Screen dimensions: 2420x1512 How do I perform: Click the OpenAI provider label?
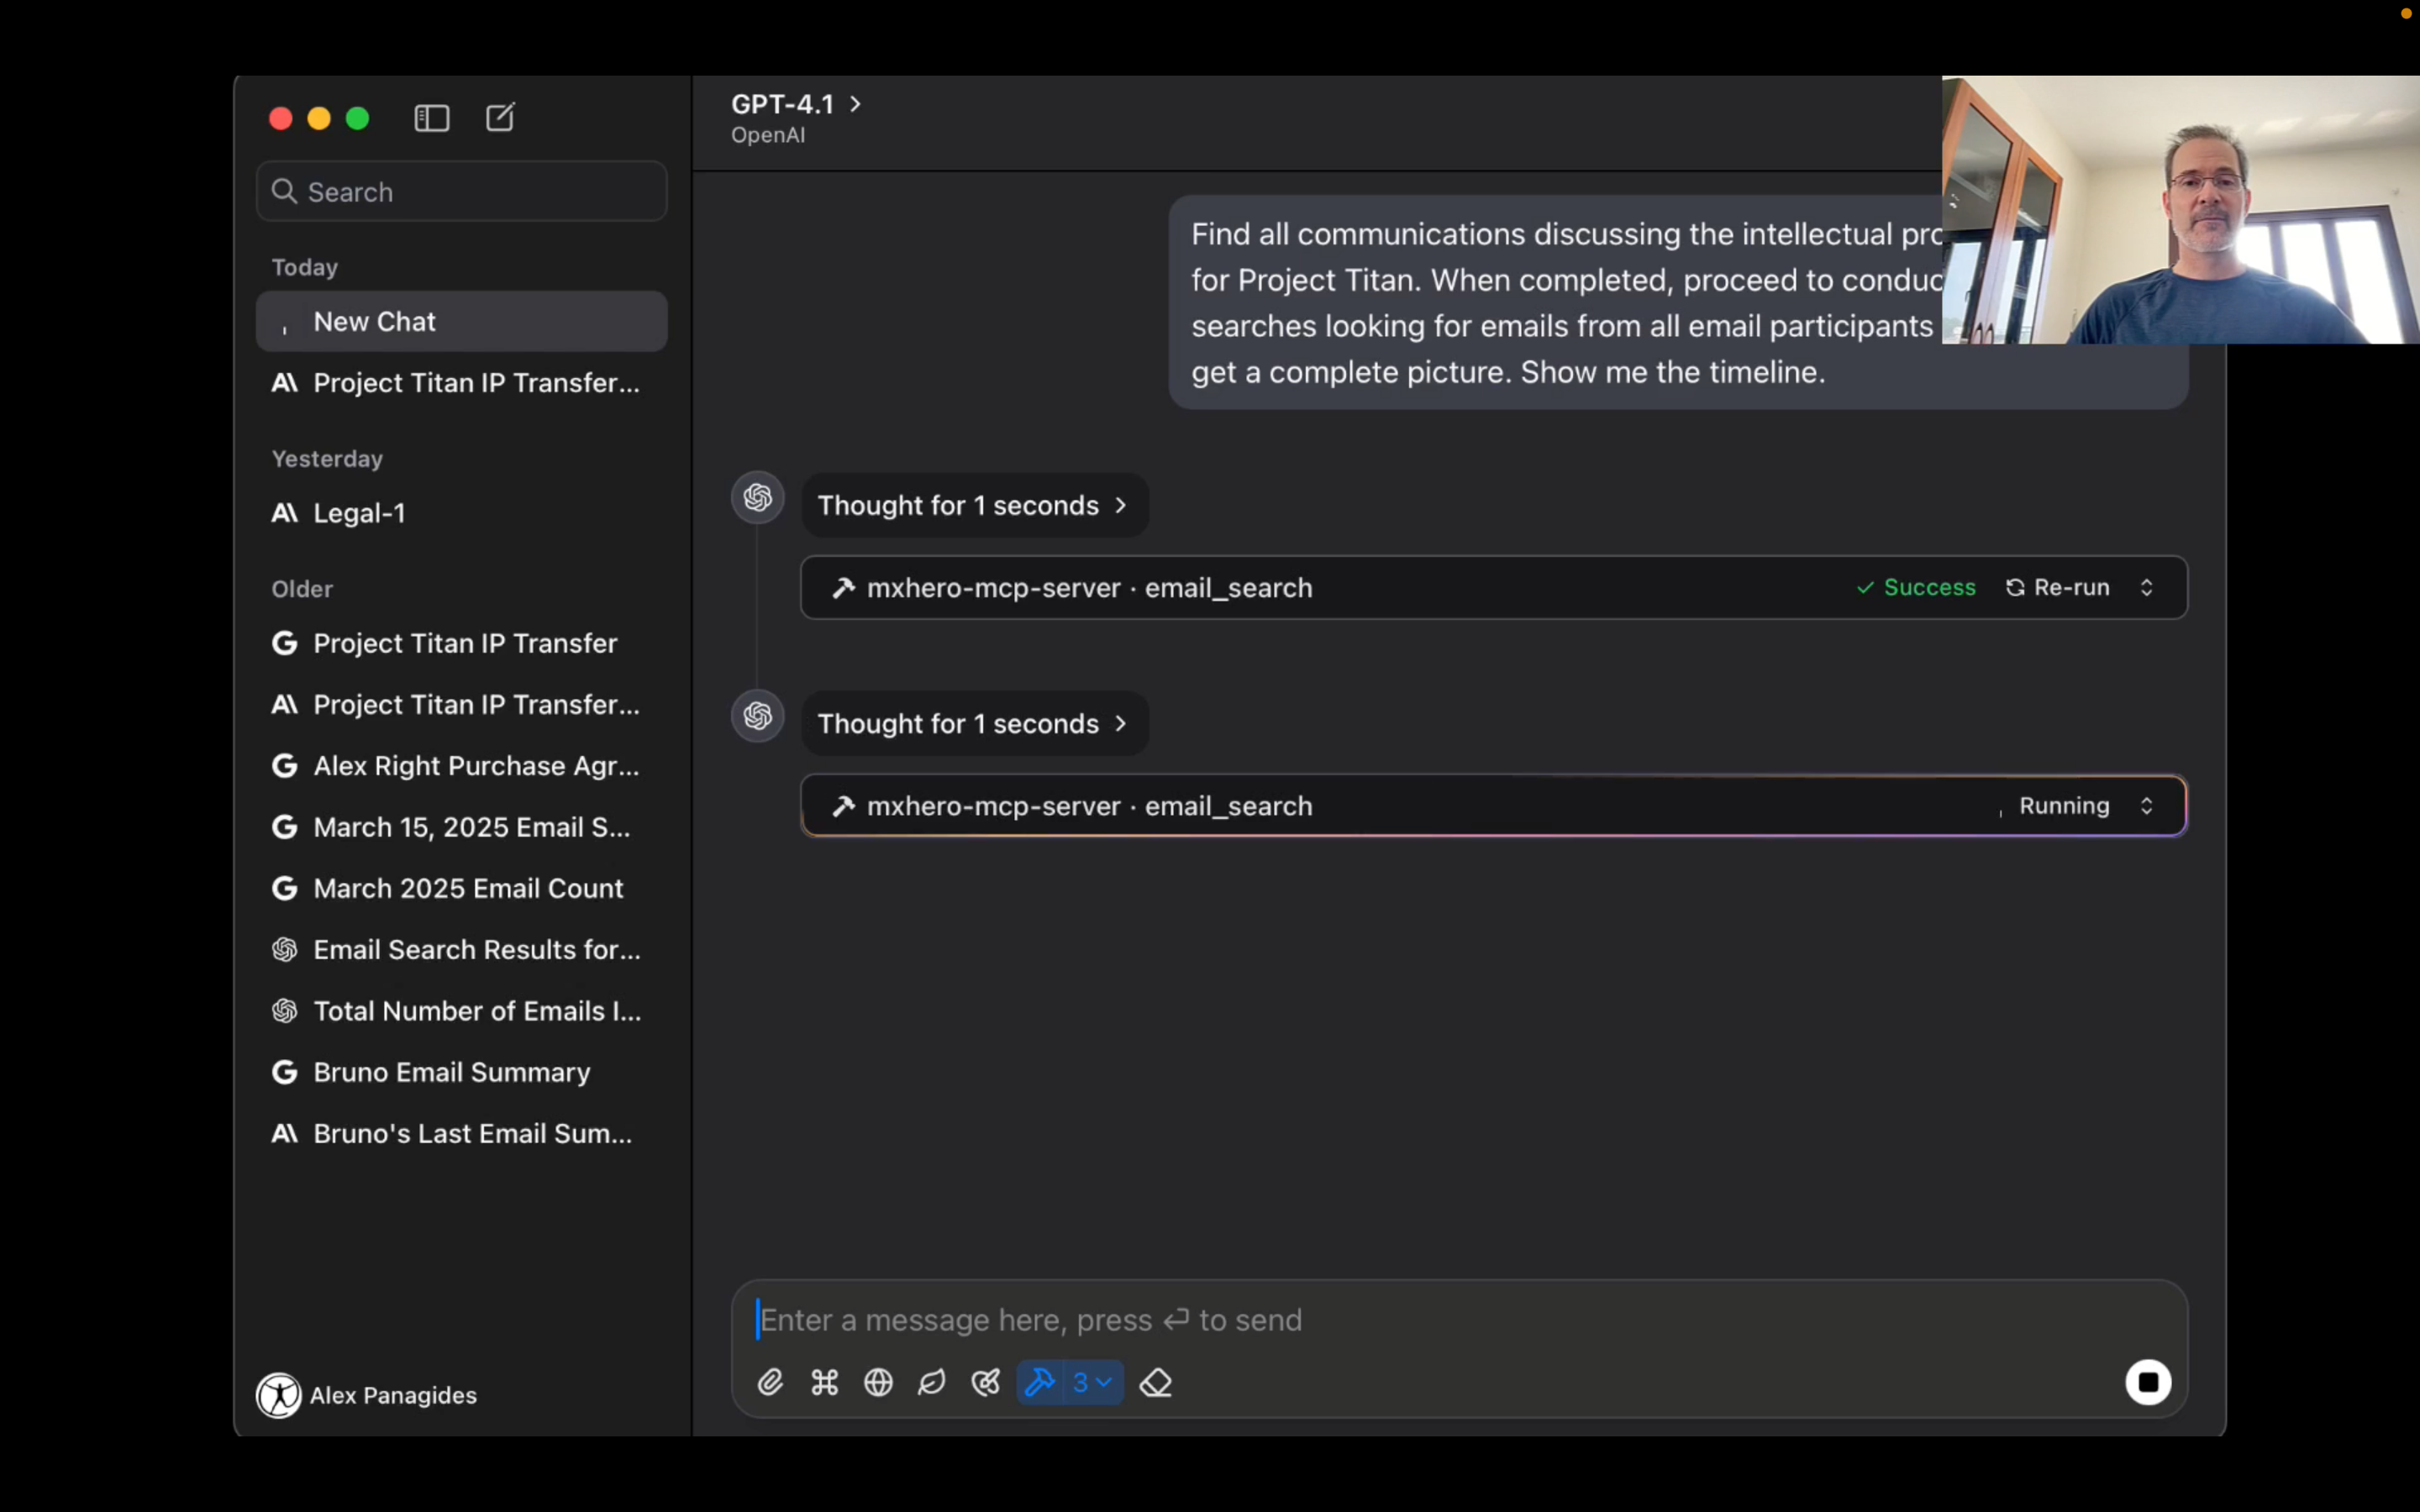click(768, 135)
